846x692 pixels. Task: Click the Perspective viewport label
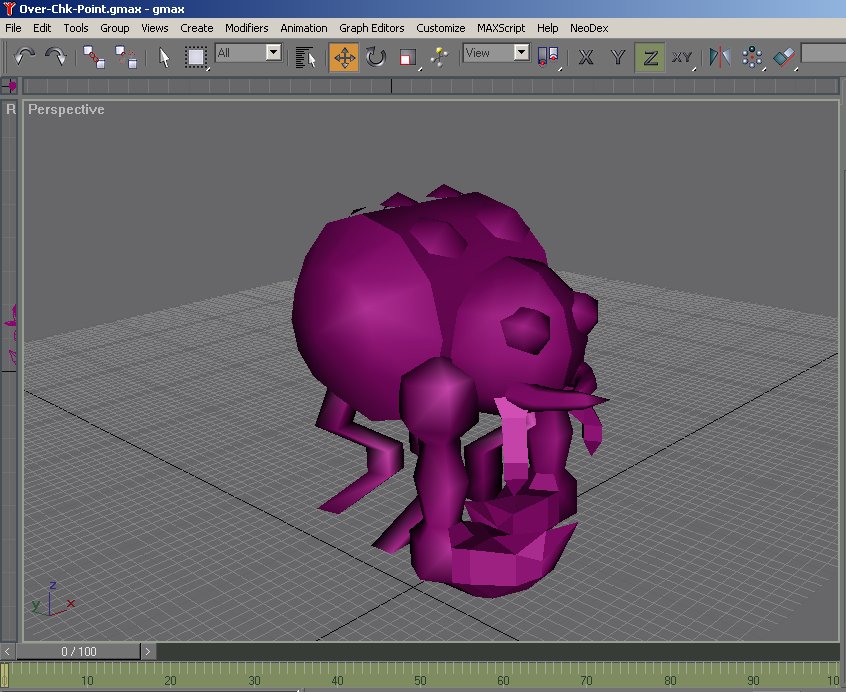click(66, 109)
